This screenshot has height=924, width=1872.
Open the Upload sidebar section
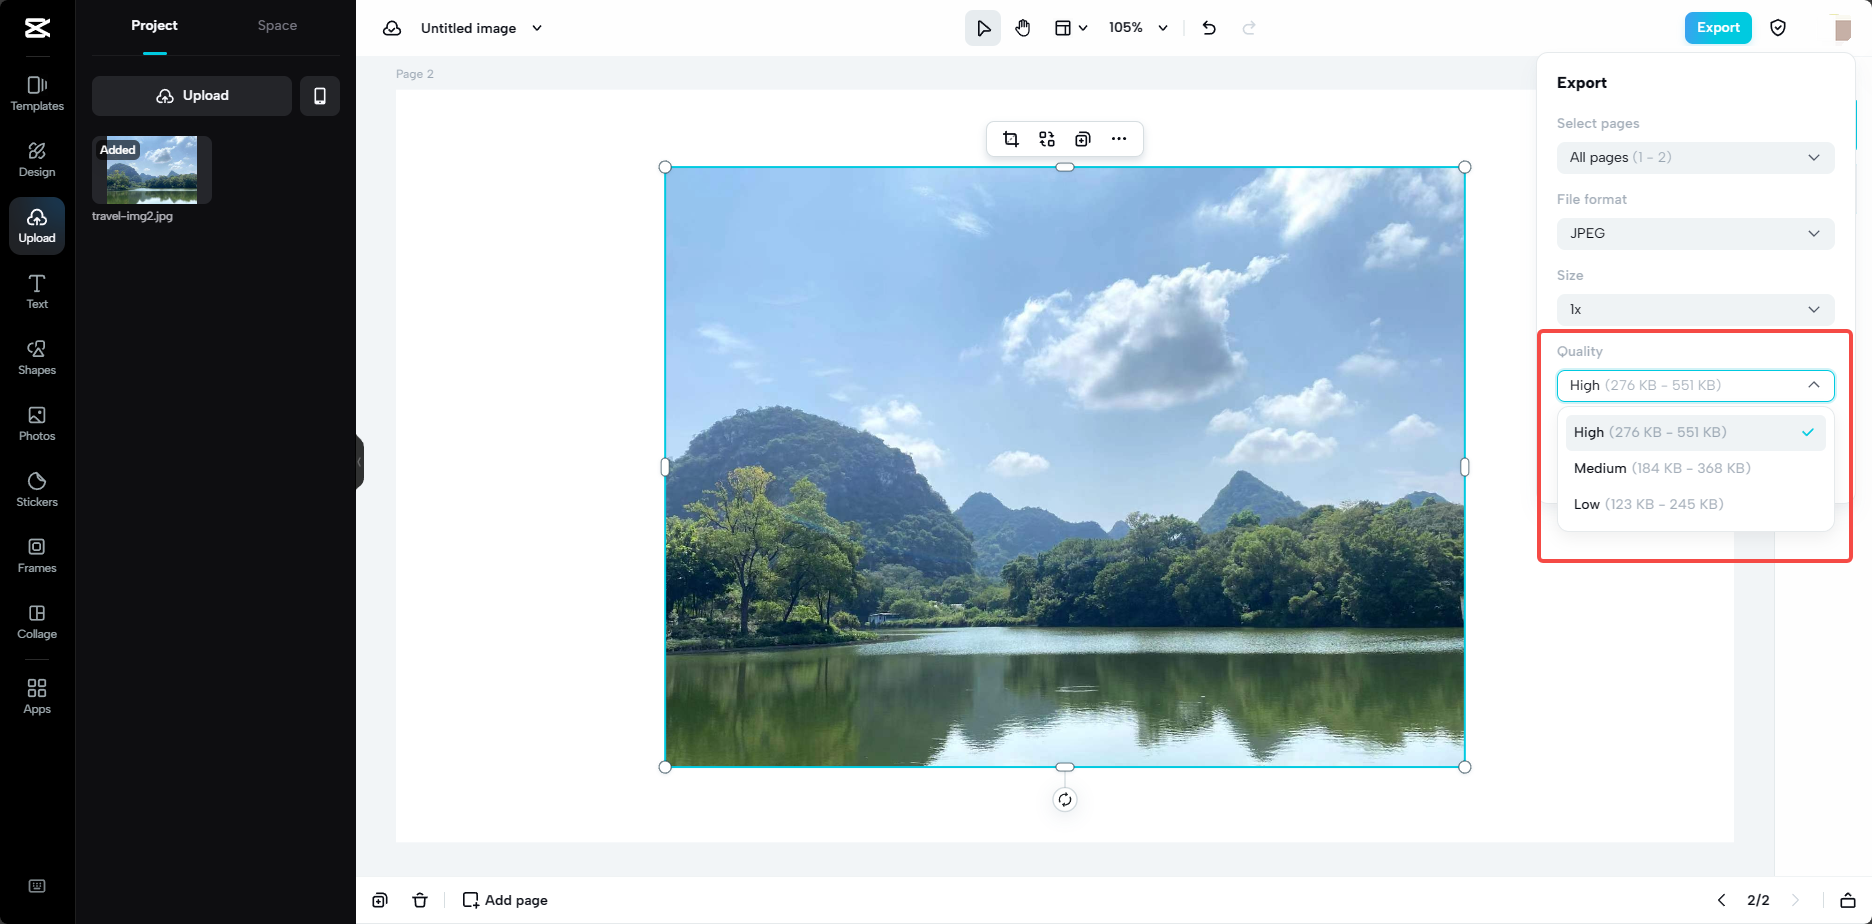coord(37,226)
